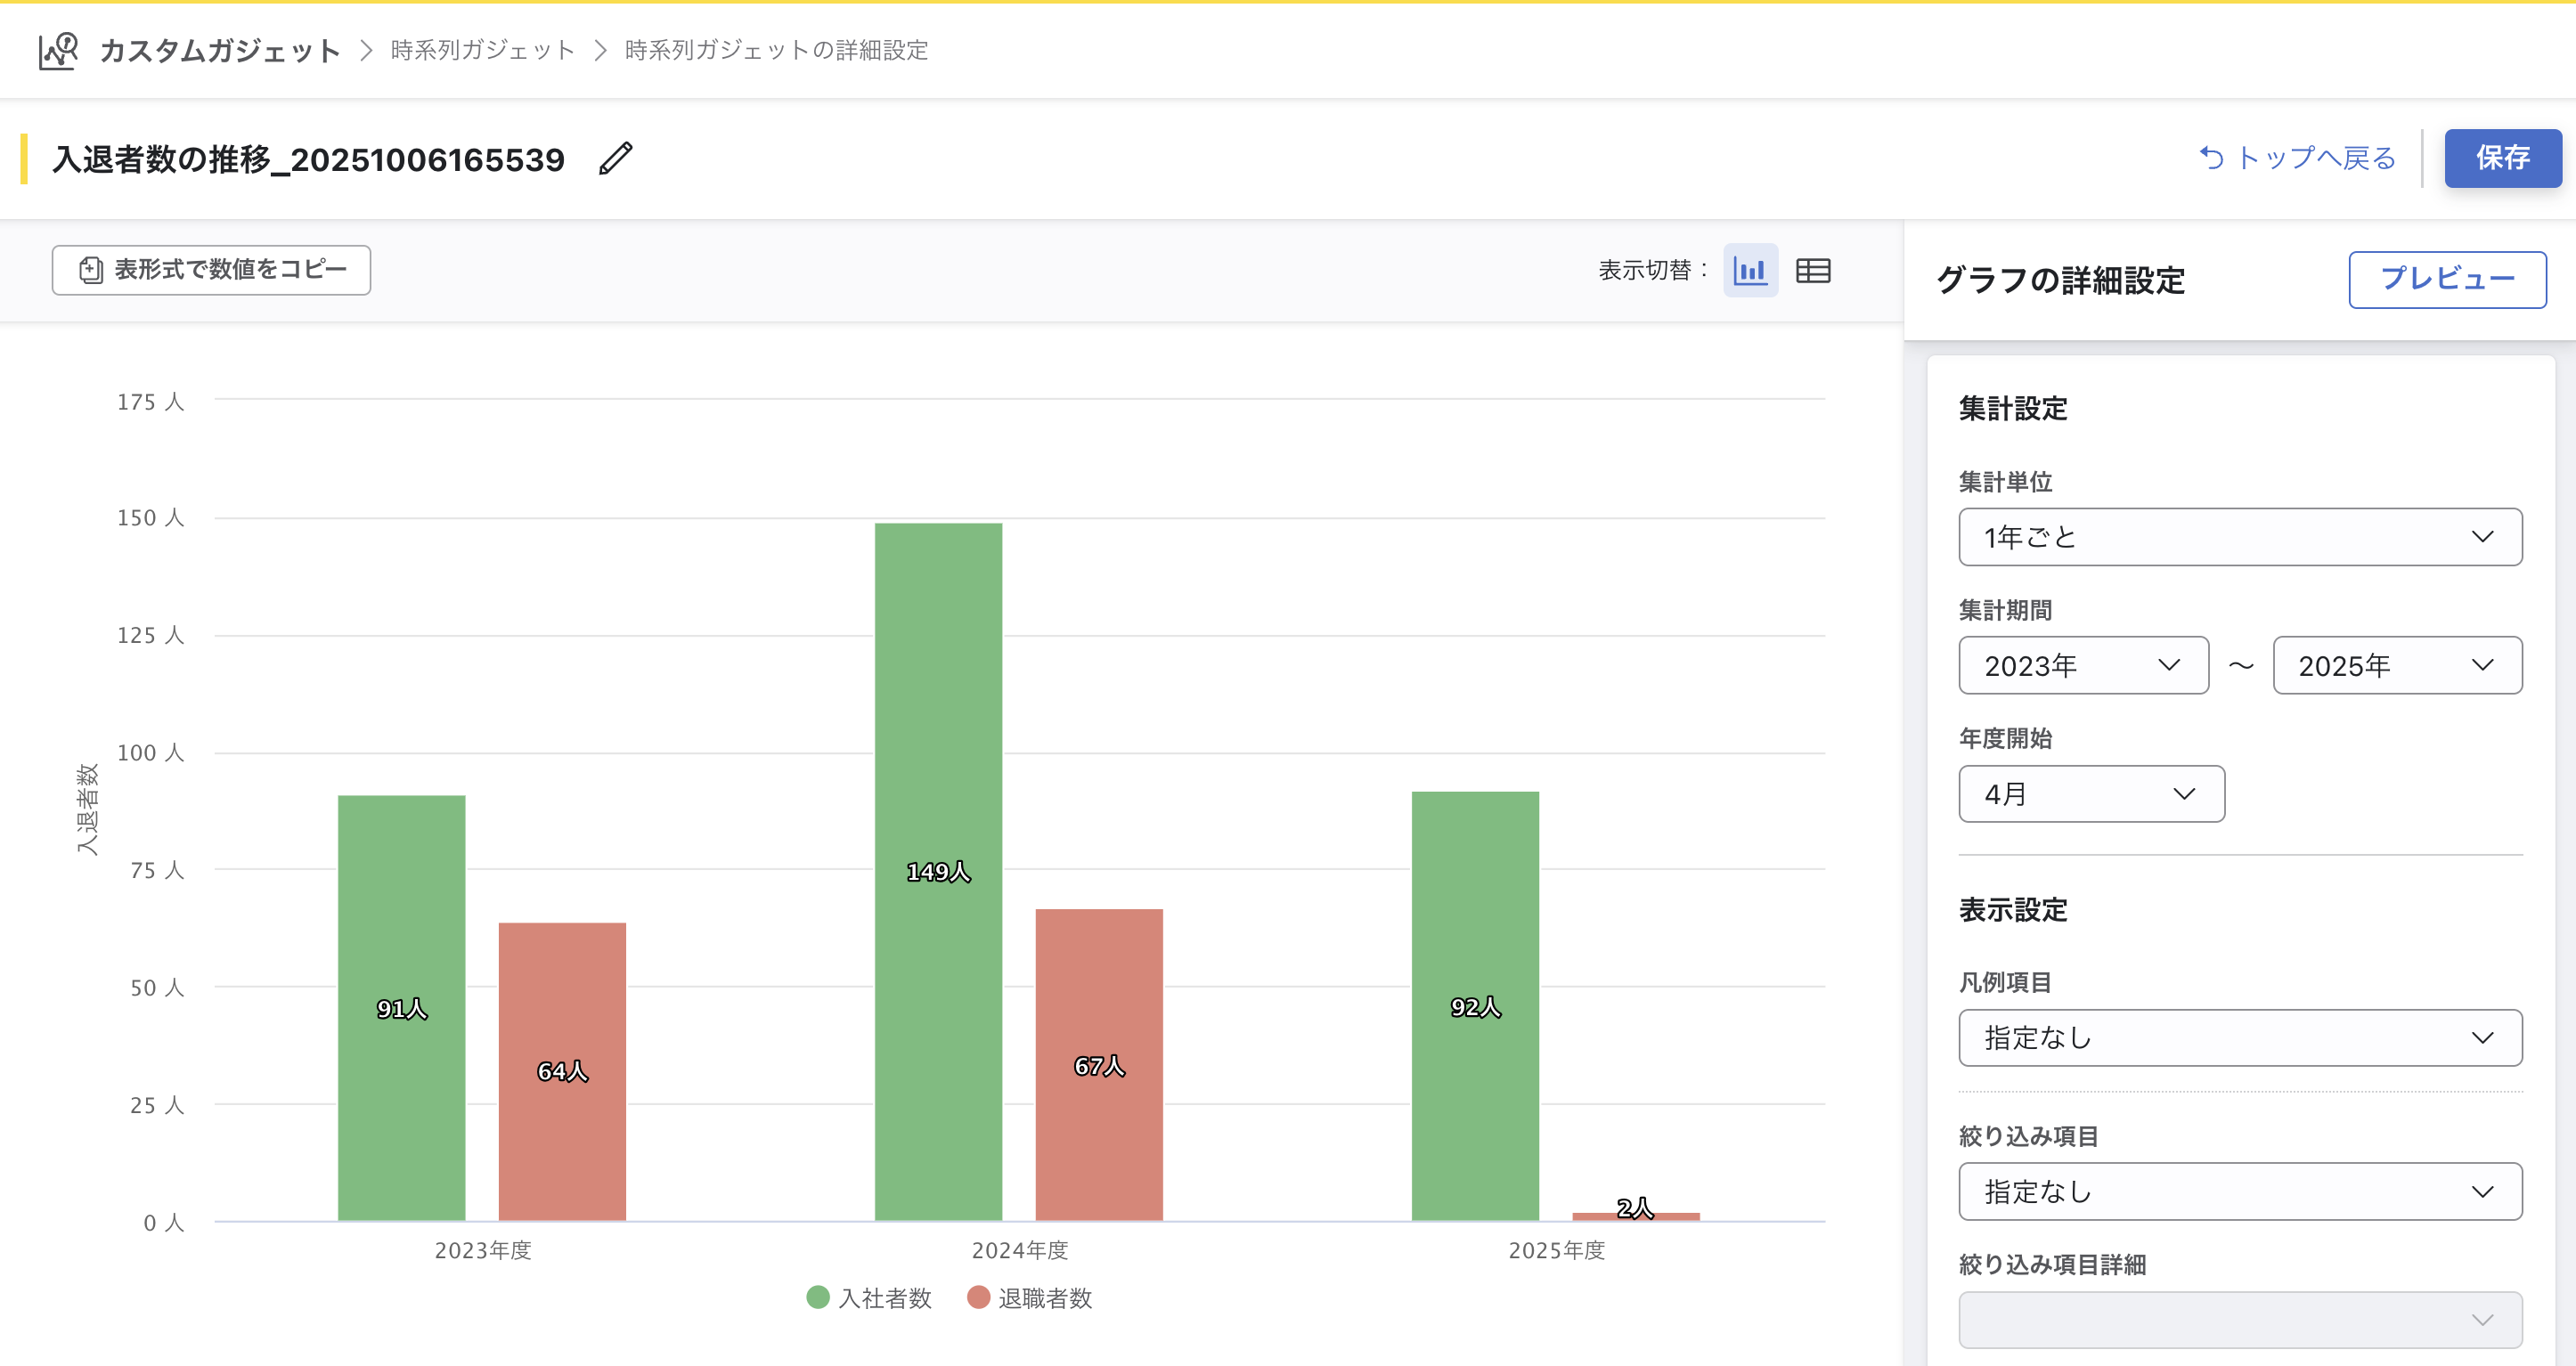
Task: Open the 絞り込み項目 dropdown
Action: click(x=2239, y=1191)
